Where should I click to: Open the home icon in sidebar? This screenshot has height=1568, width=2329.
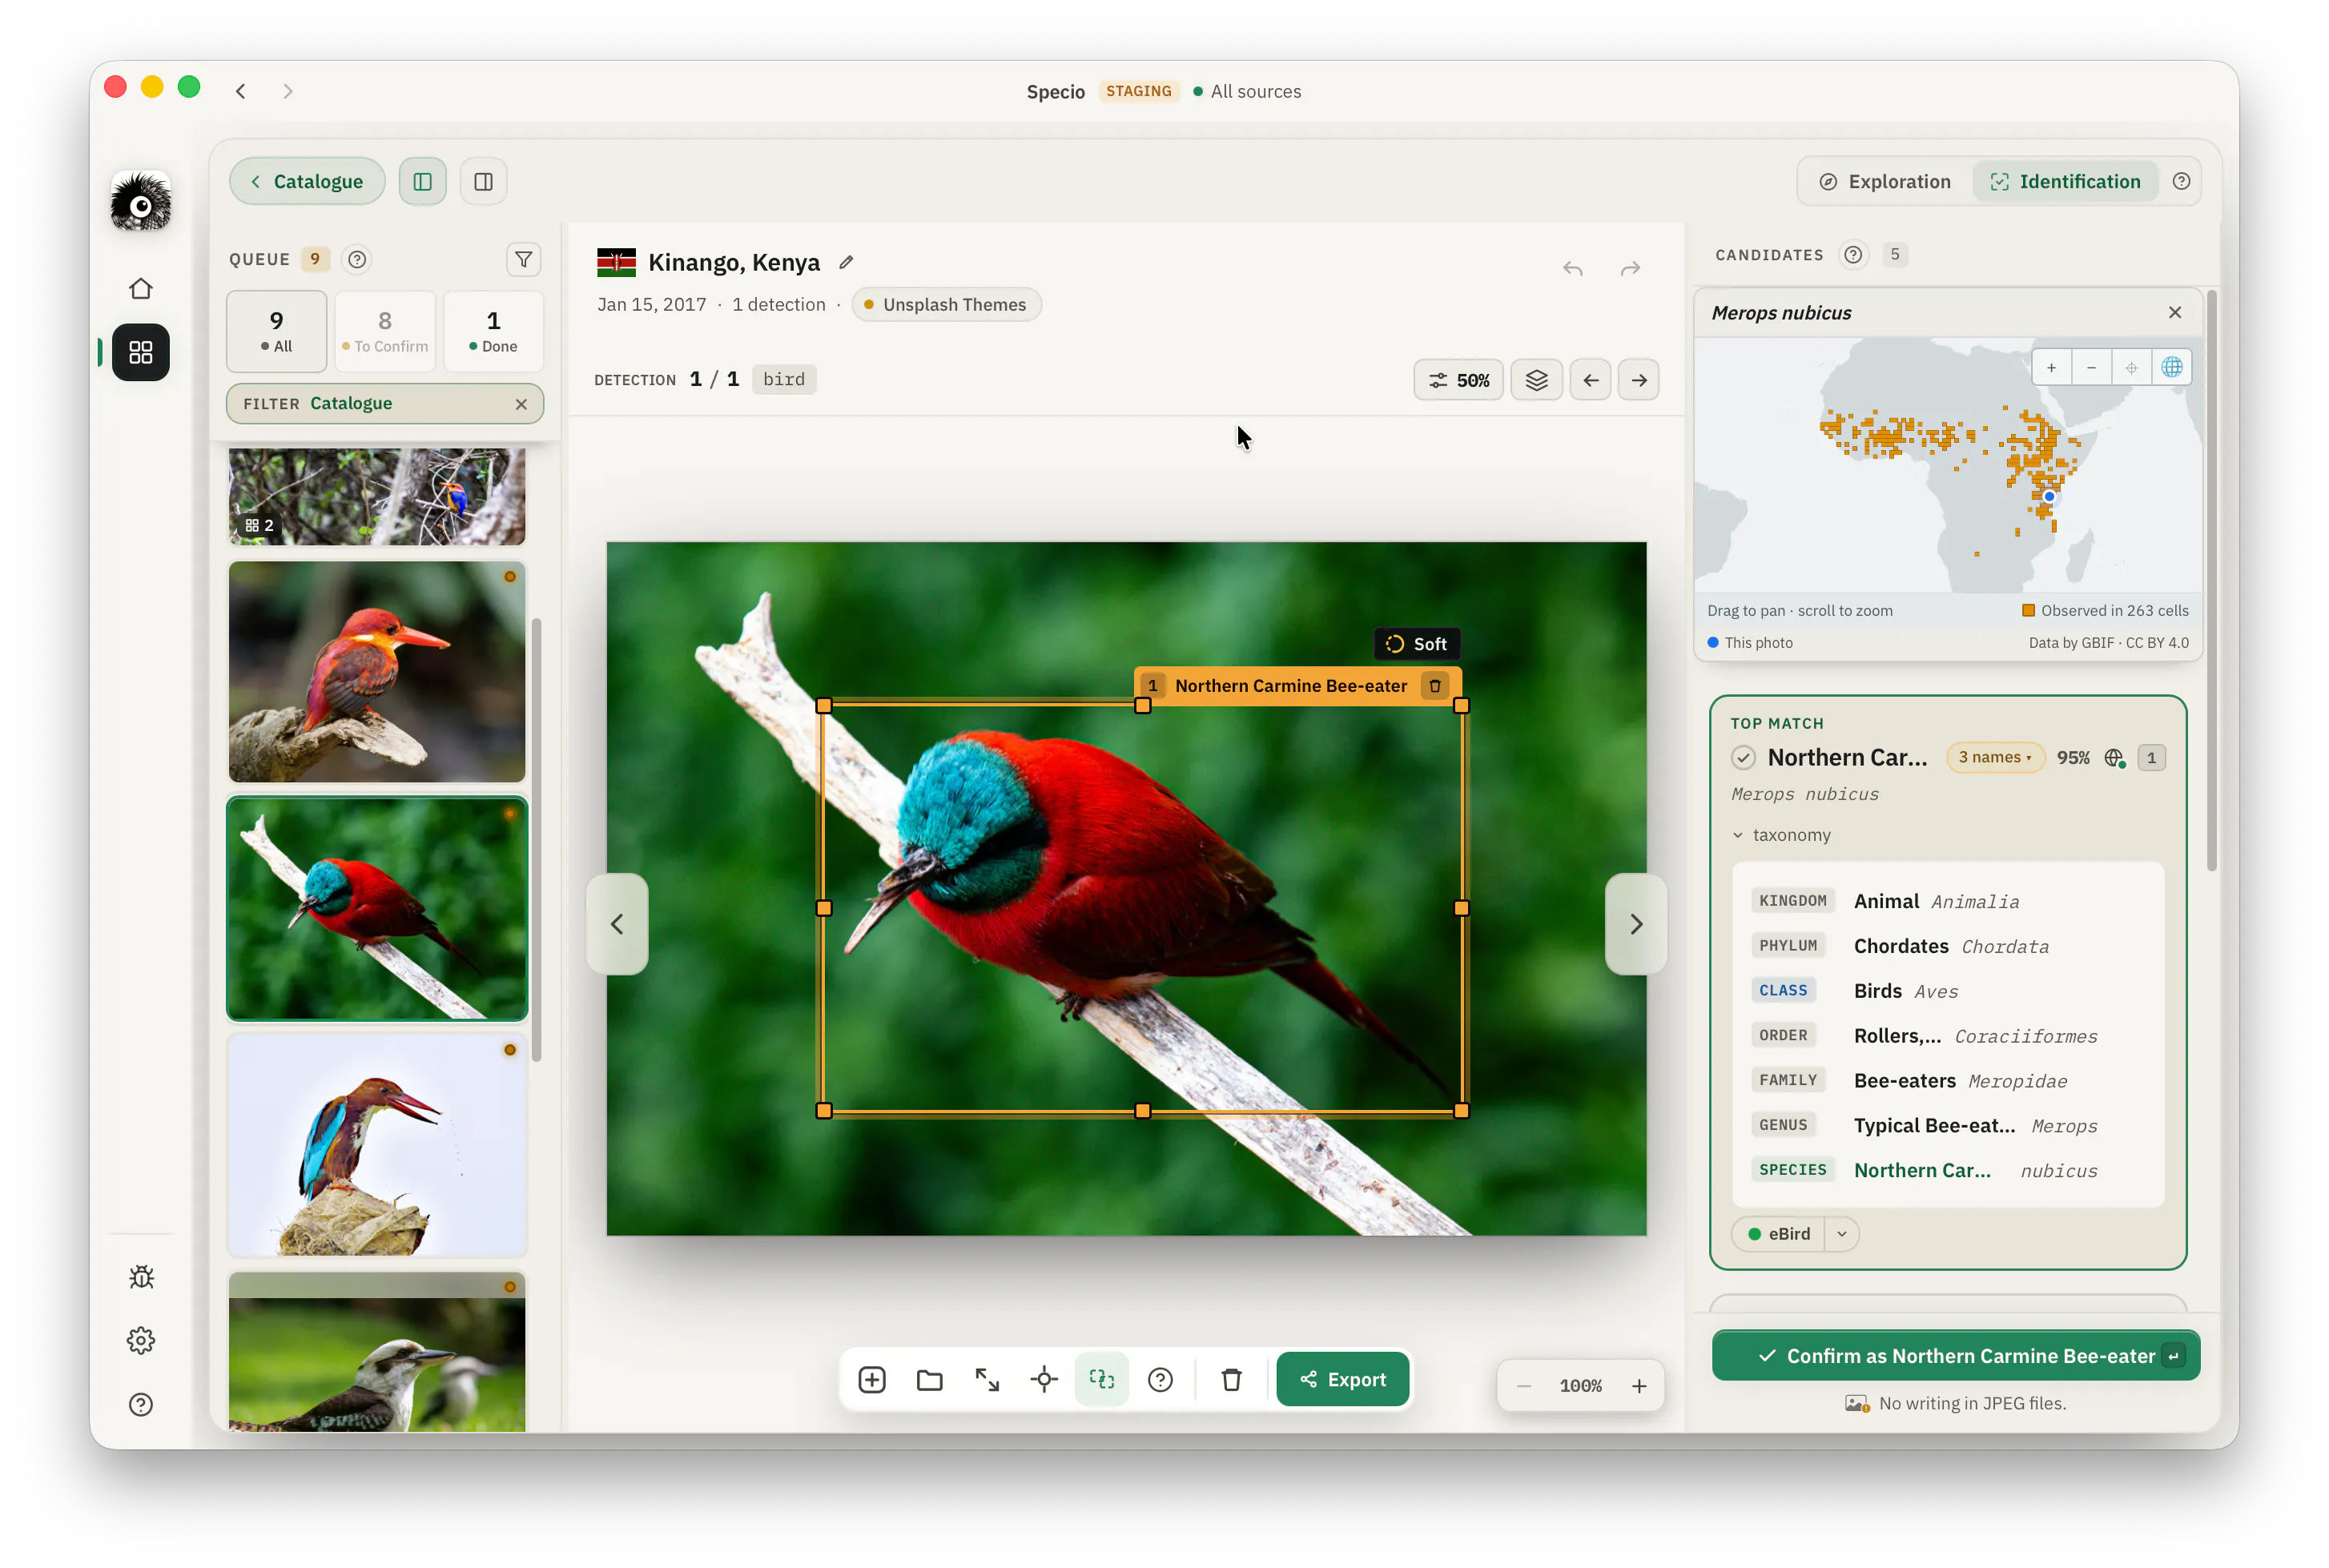click(141, 289)
